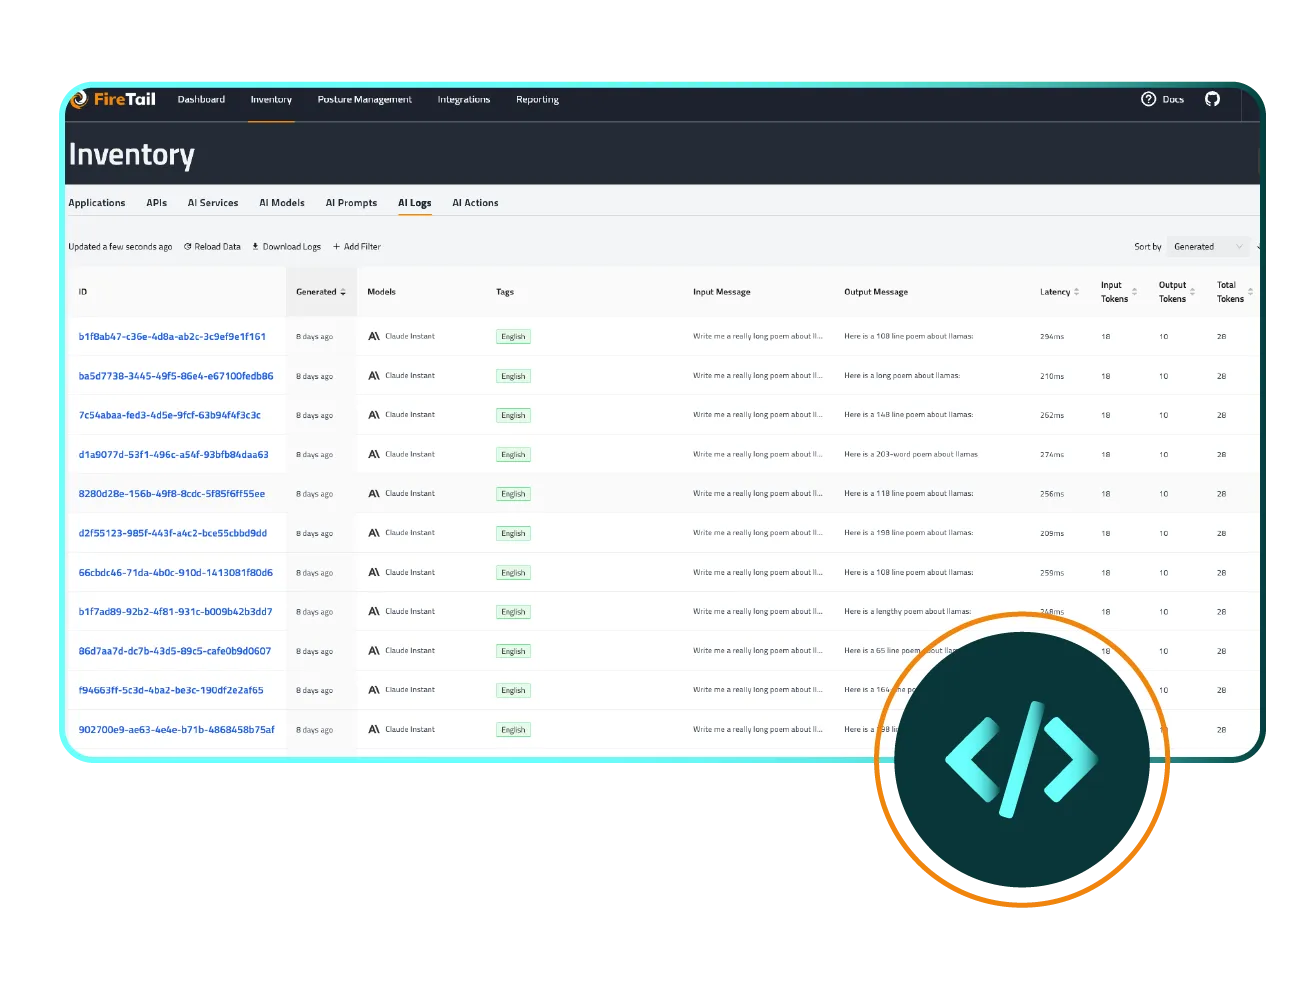
Task: Click English tag in 66cbdc46 row
Action: pos(513,573)
